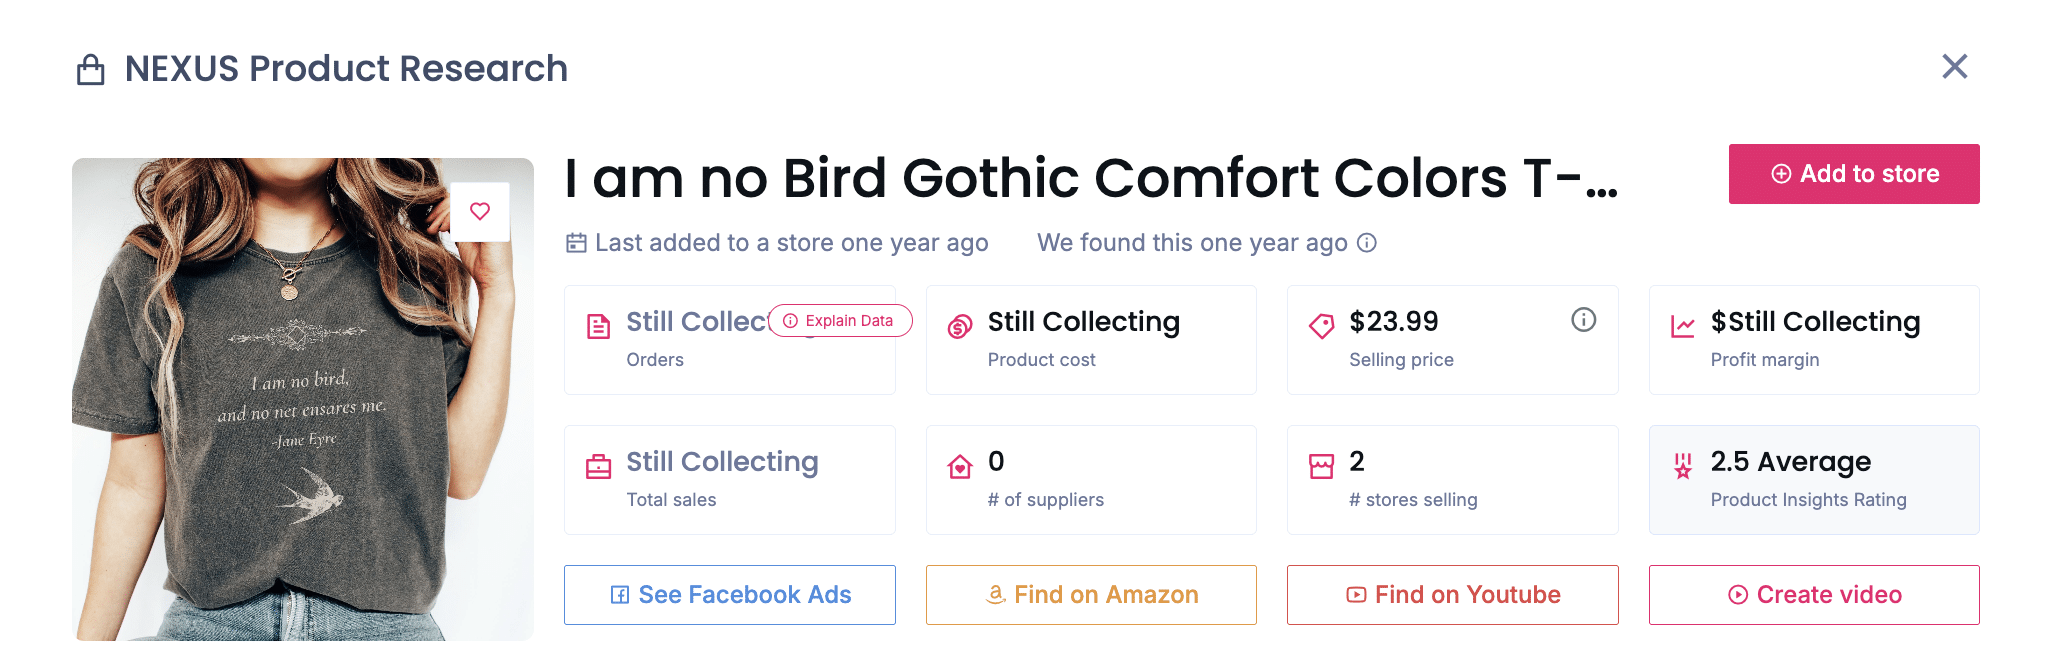Select Find on Youtube button
The height and width of the screenshot is (648, 2064).
[x=1452, y=595]
